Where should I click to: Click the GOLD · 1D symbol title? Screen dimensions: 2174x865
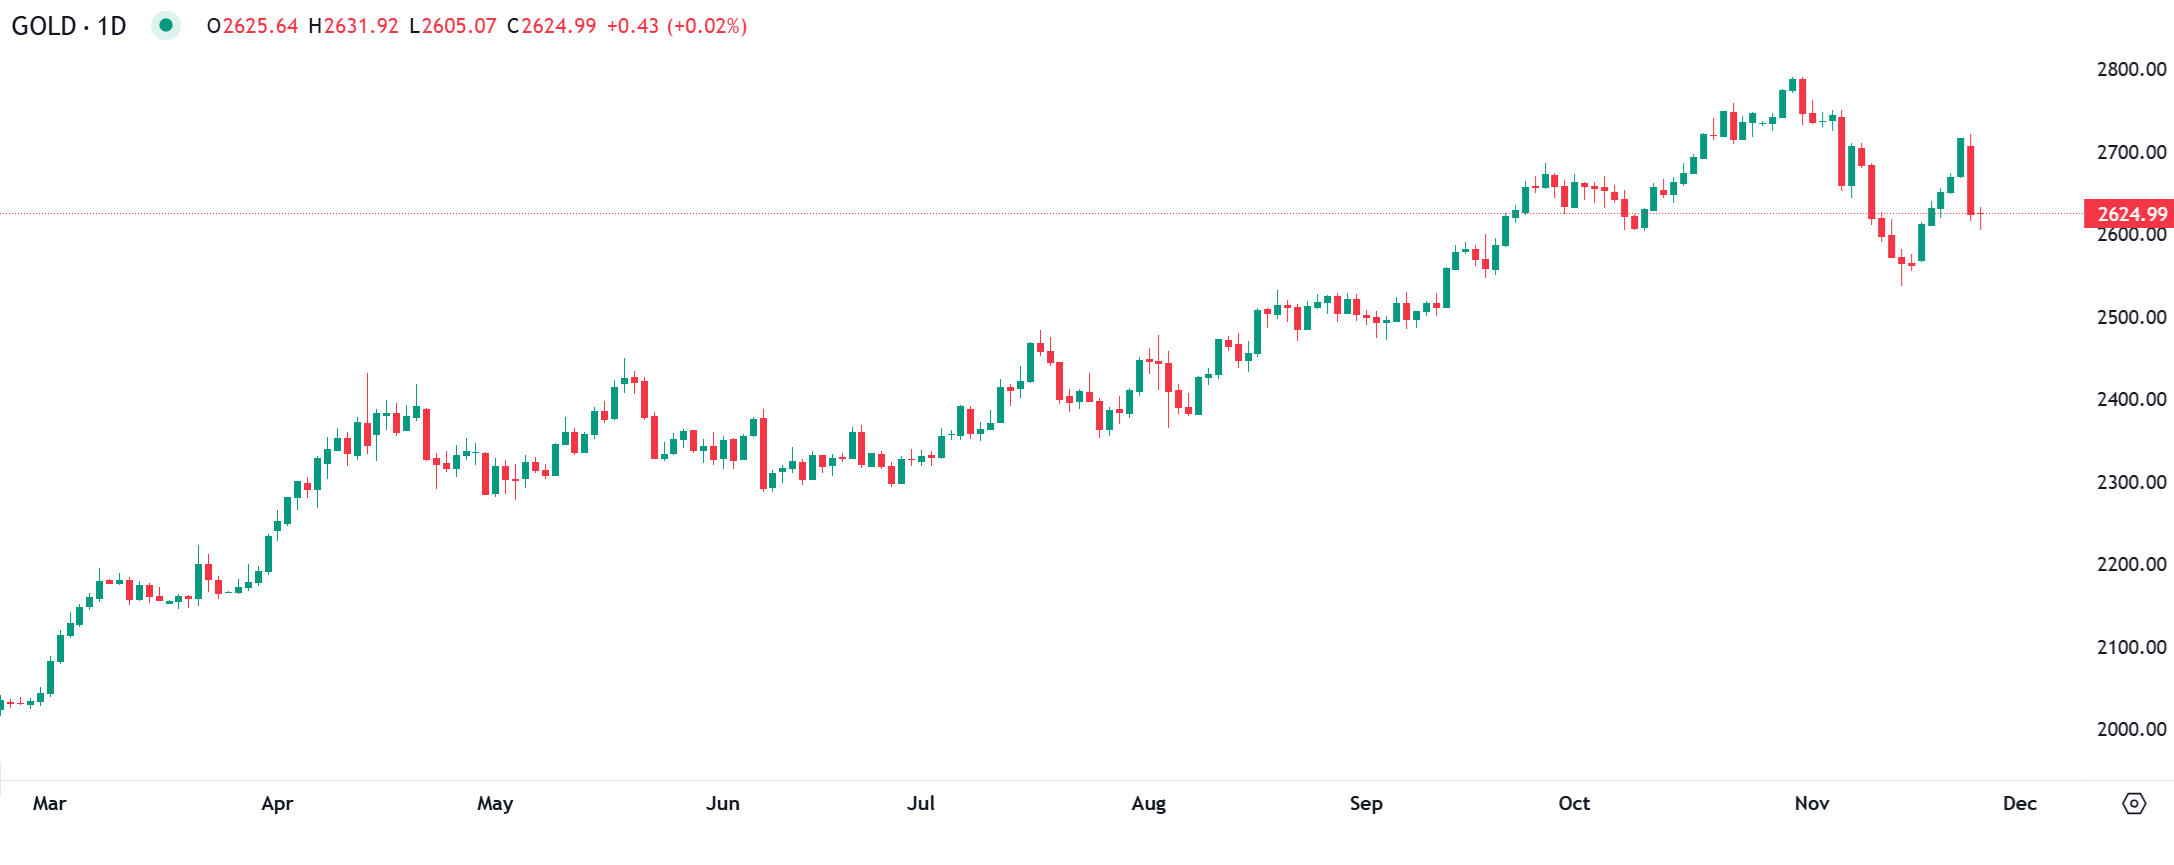pos(69,26)
